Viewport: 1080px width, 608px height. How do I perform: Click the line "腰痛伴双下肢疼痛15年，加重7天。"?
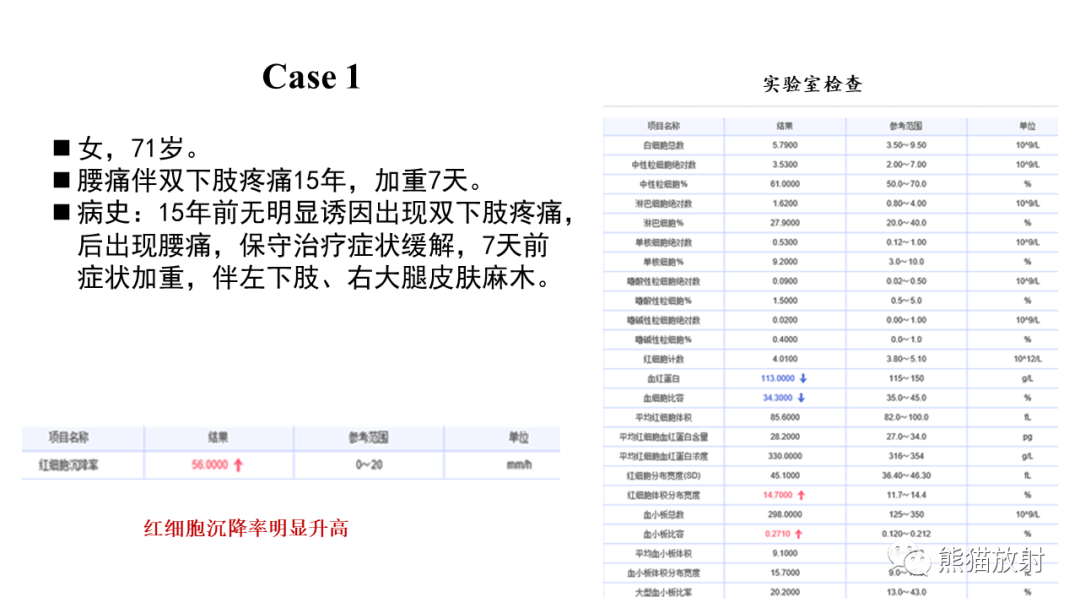click(281, 180)
